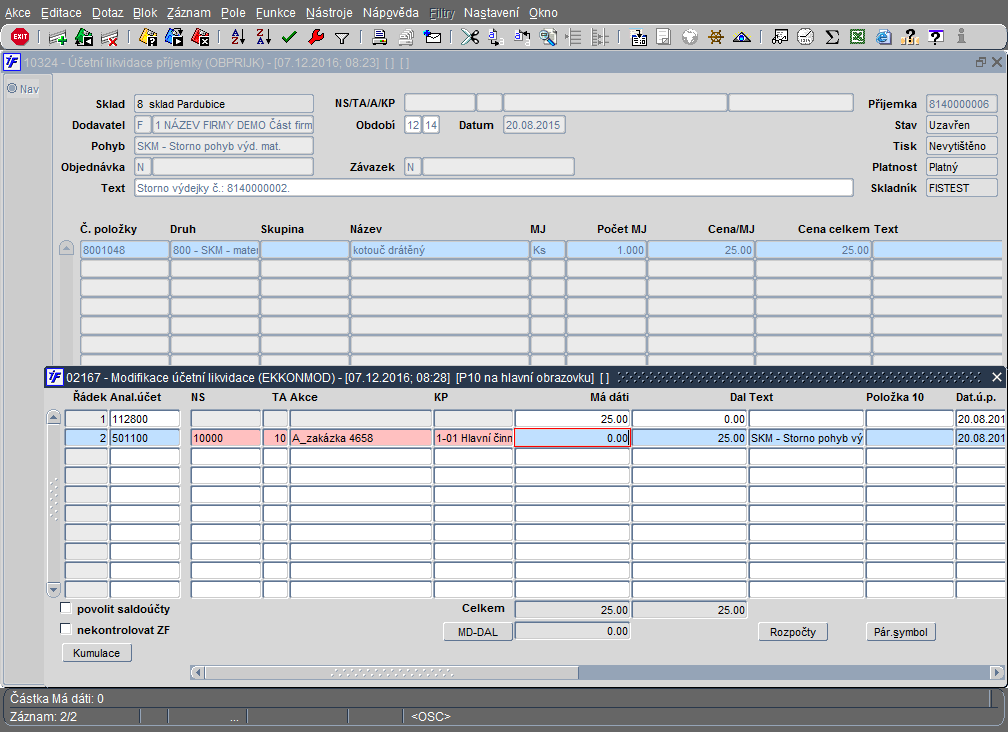
Task: Click the delete record red-X icon
Action: [x=110, y=37]
